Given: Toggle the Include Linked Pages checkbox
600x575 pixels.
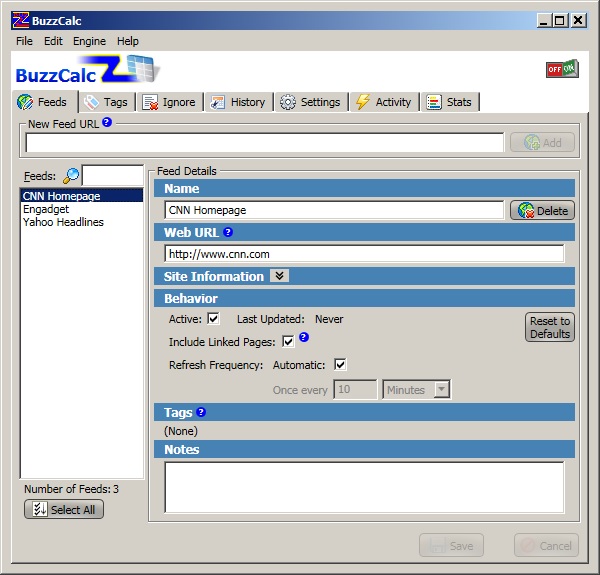Looking at the screenshot, I should (288, 342).
